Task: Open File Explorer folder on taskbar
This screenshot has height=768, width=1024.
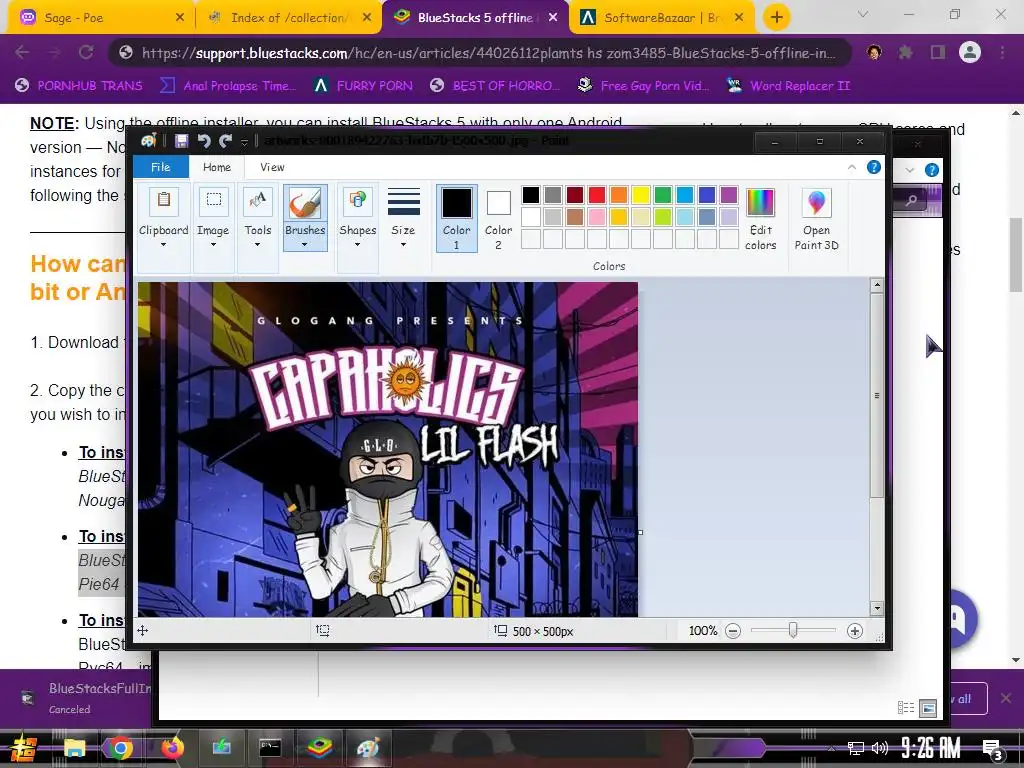Action: pyautogui.click(x=74, y=748)
